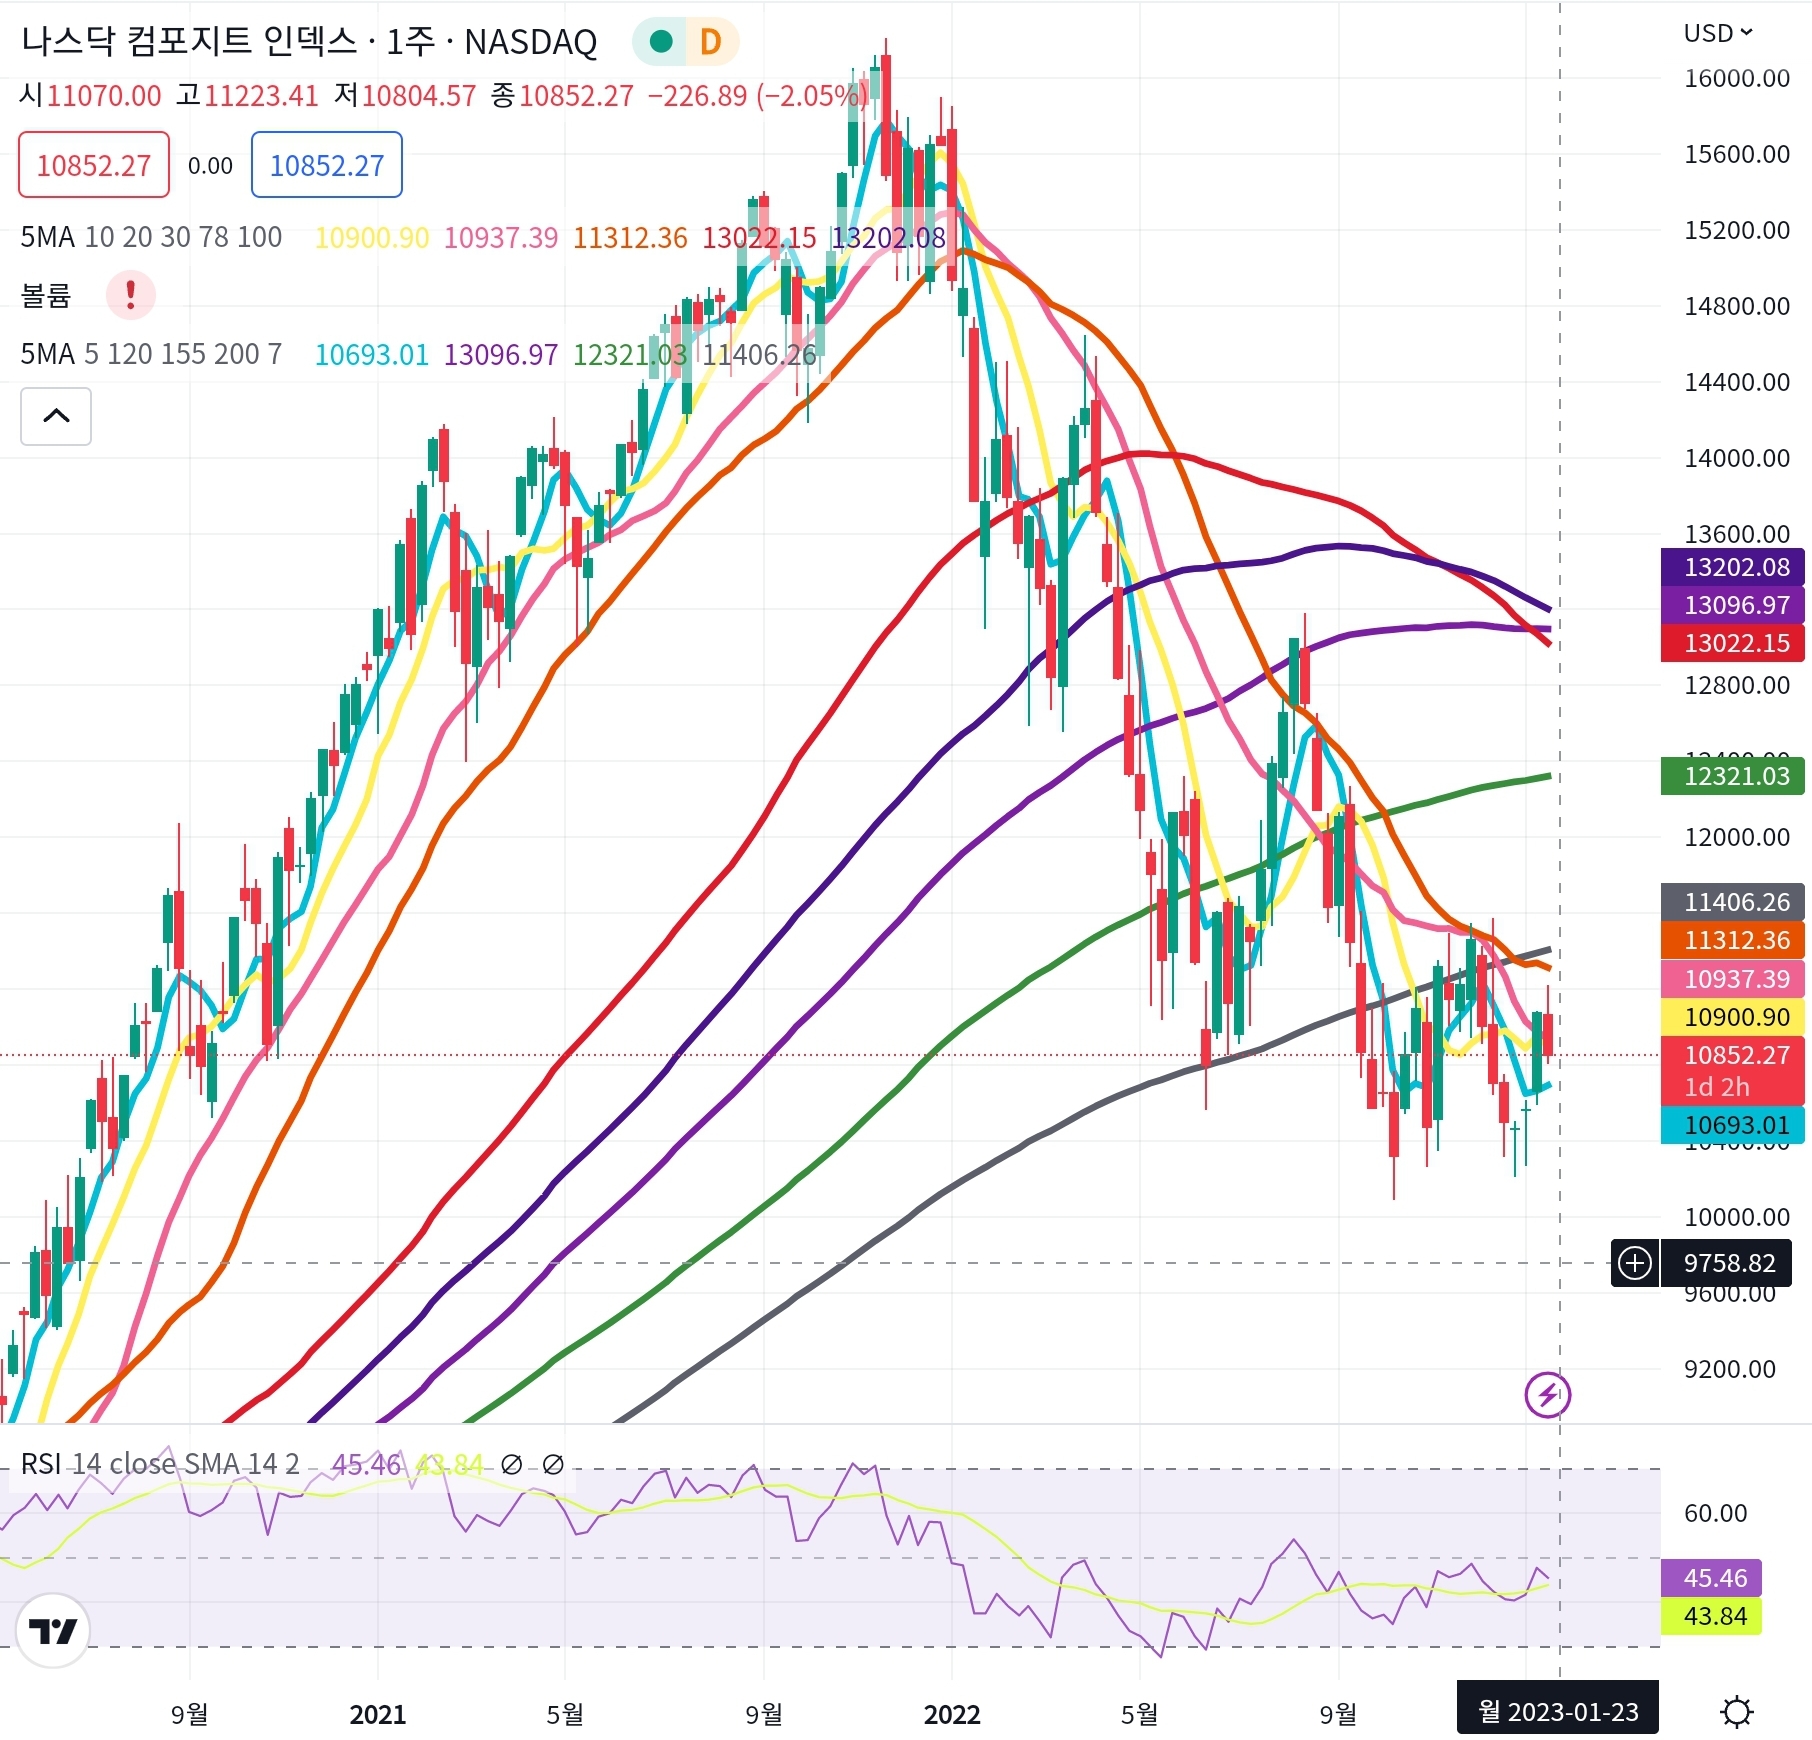The image size is (1812, 1740).
Task: Click the orange D delayed data badge
Action: point(710,41)
